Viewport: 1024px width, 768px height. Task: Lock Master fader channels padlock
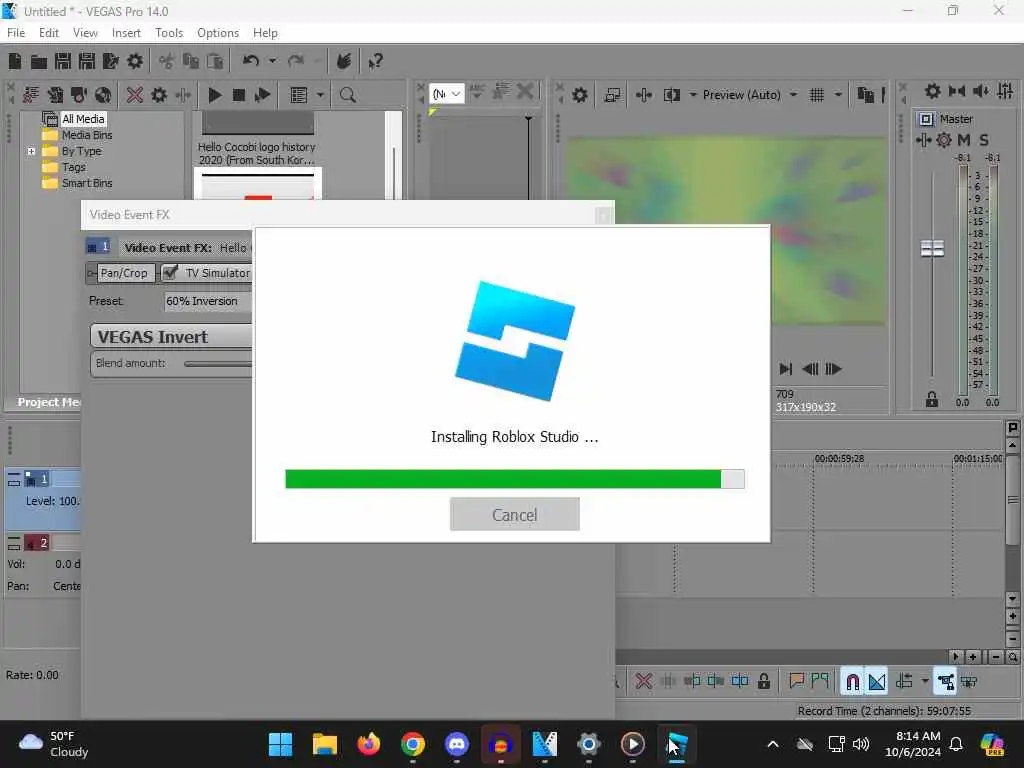point(931,400)
